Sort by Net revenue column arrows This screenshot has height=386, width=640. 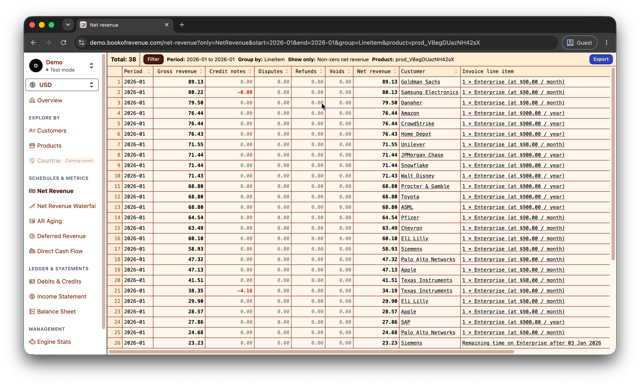[395, 71]
